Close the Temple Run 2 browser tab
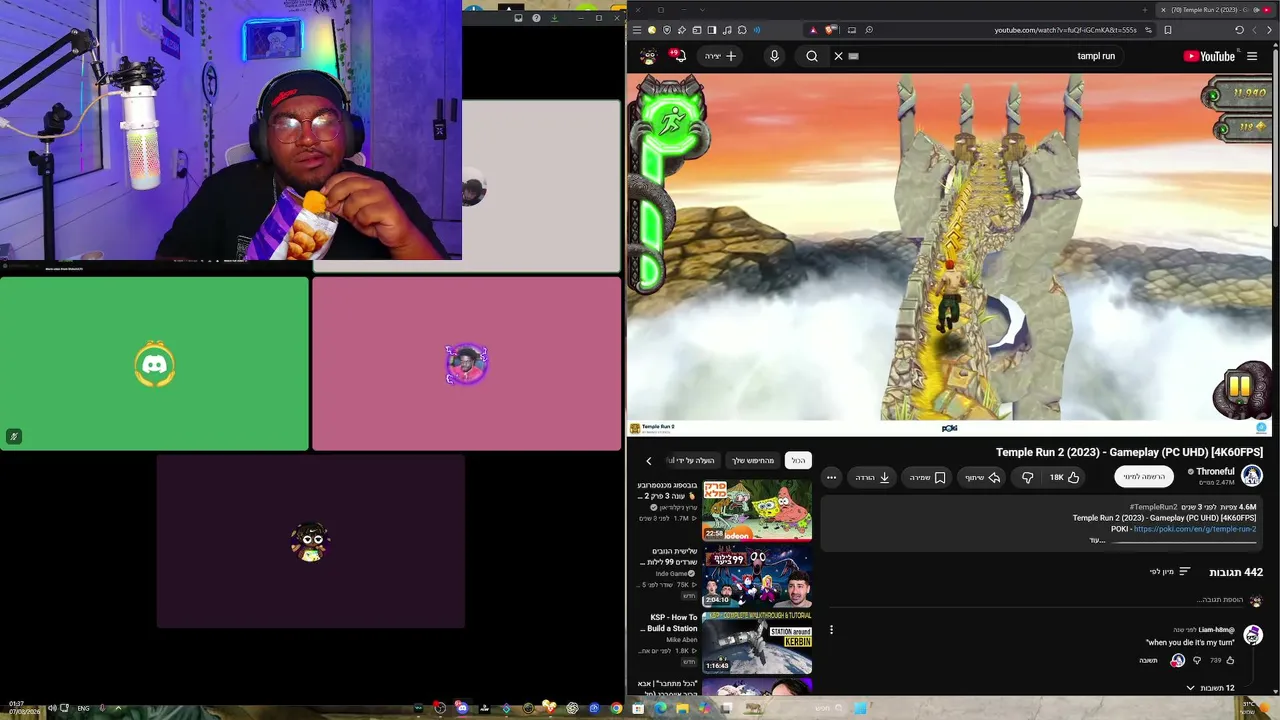 (x=1162, y=10)
